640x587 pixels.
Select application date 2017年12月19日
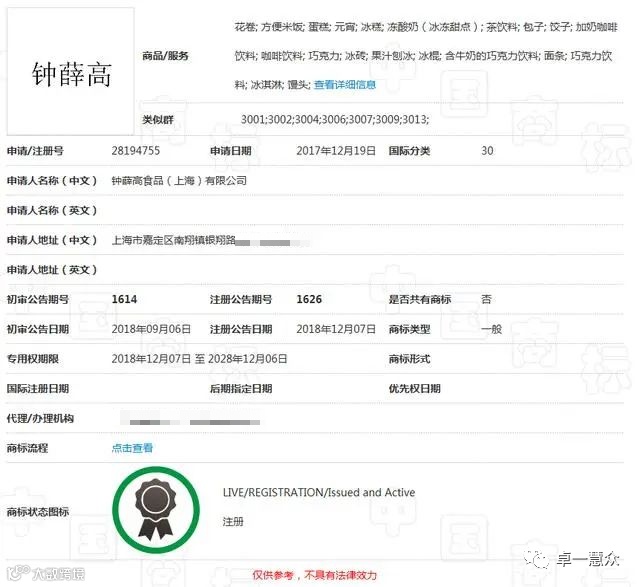[336, 151]
